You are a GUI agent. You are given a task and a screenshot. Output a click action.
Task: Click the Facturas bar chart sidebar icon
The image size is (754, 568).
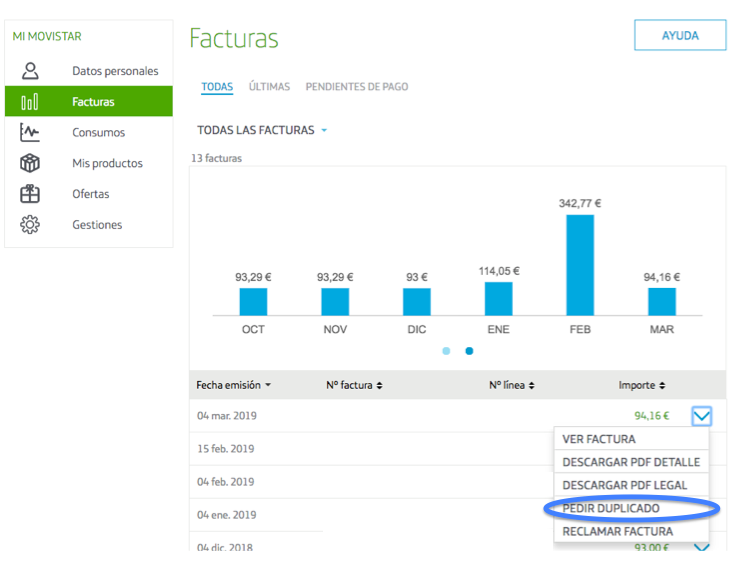pos(30,102)
